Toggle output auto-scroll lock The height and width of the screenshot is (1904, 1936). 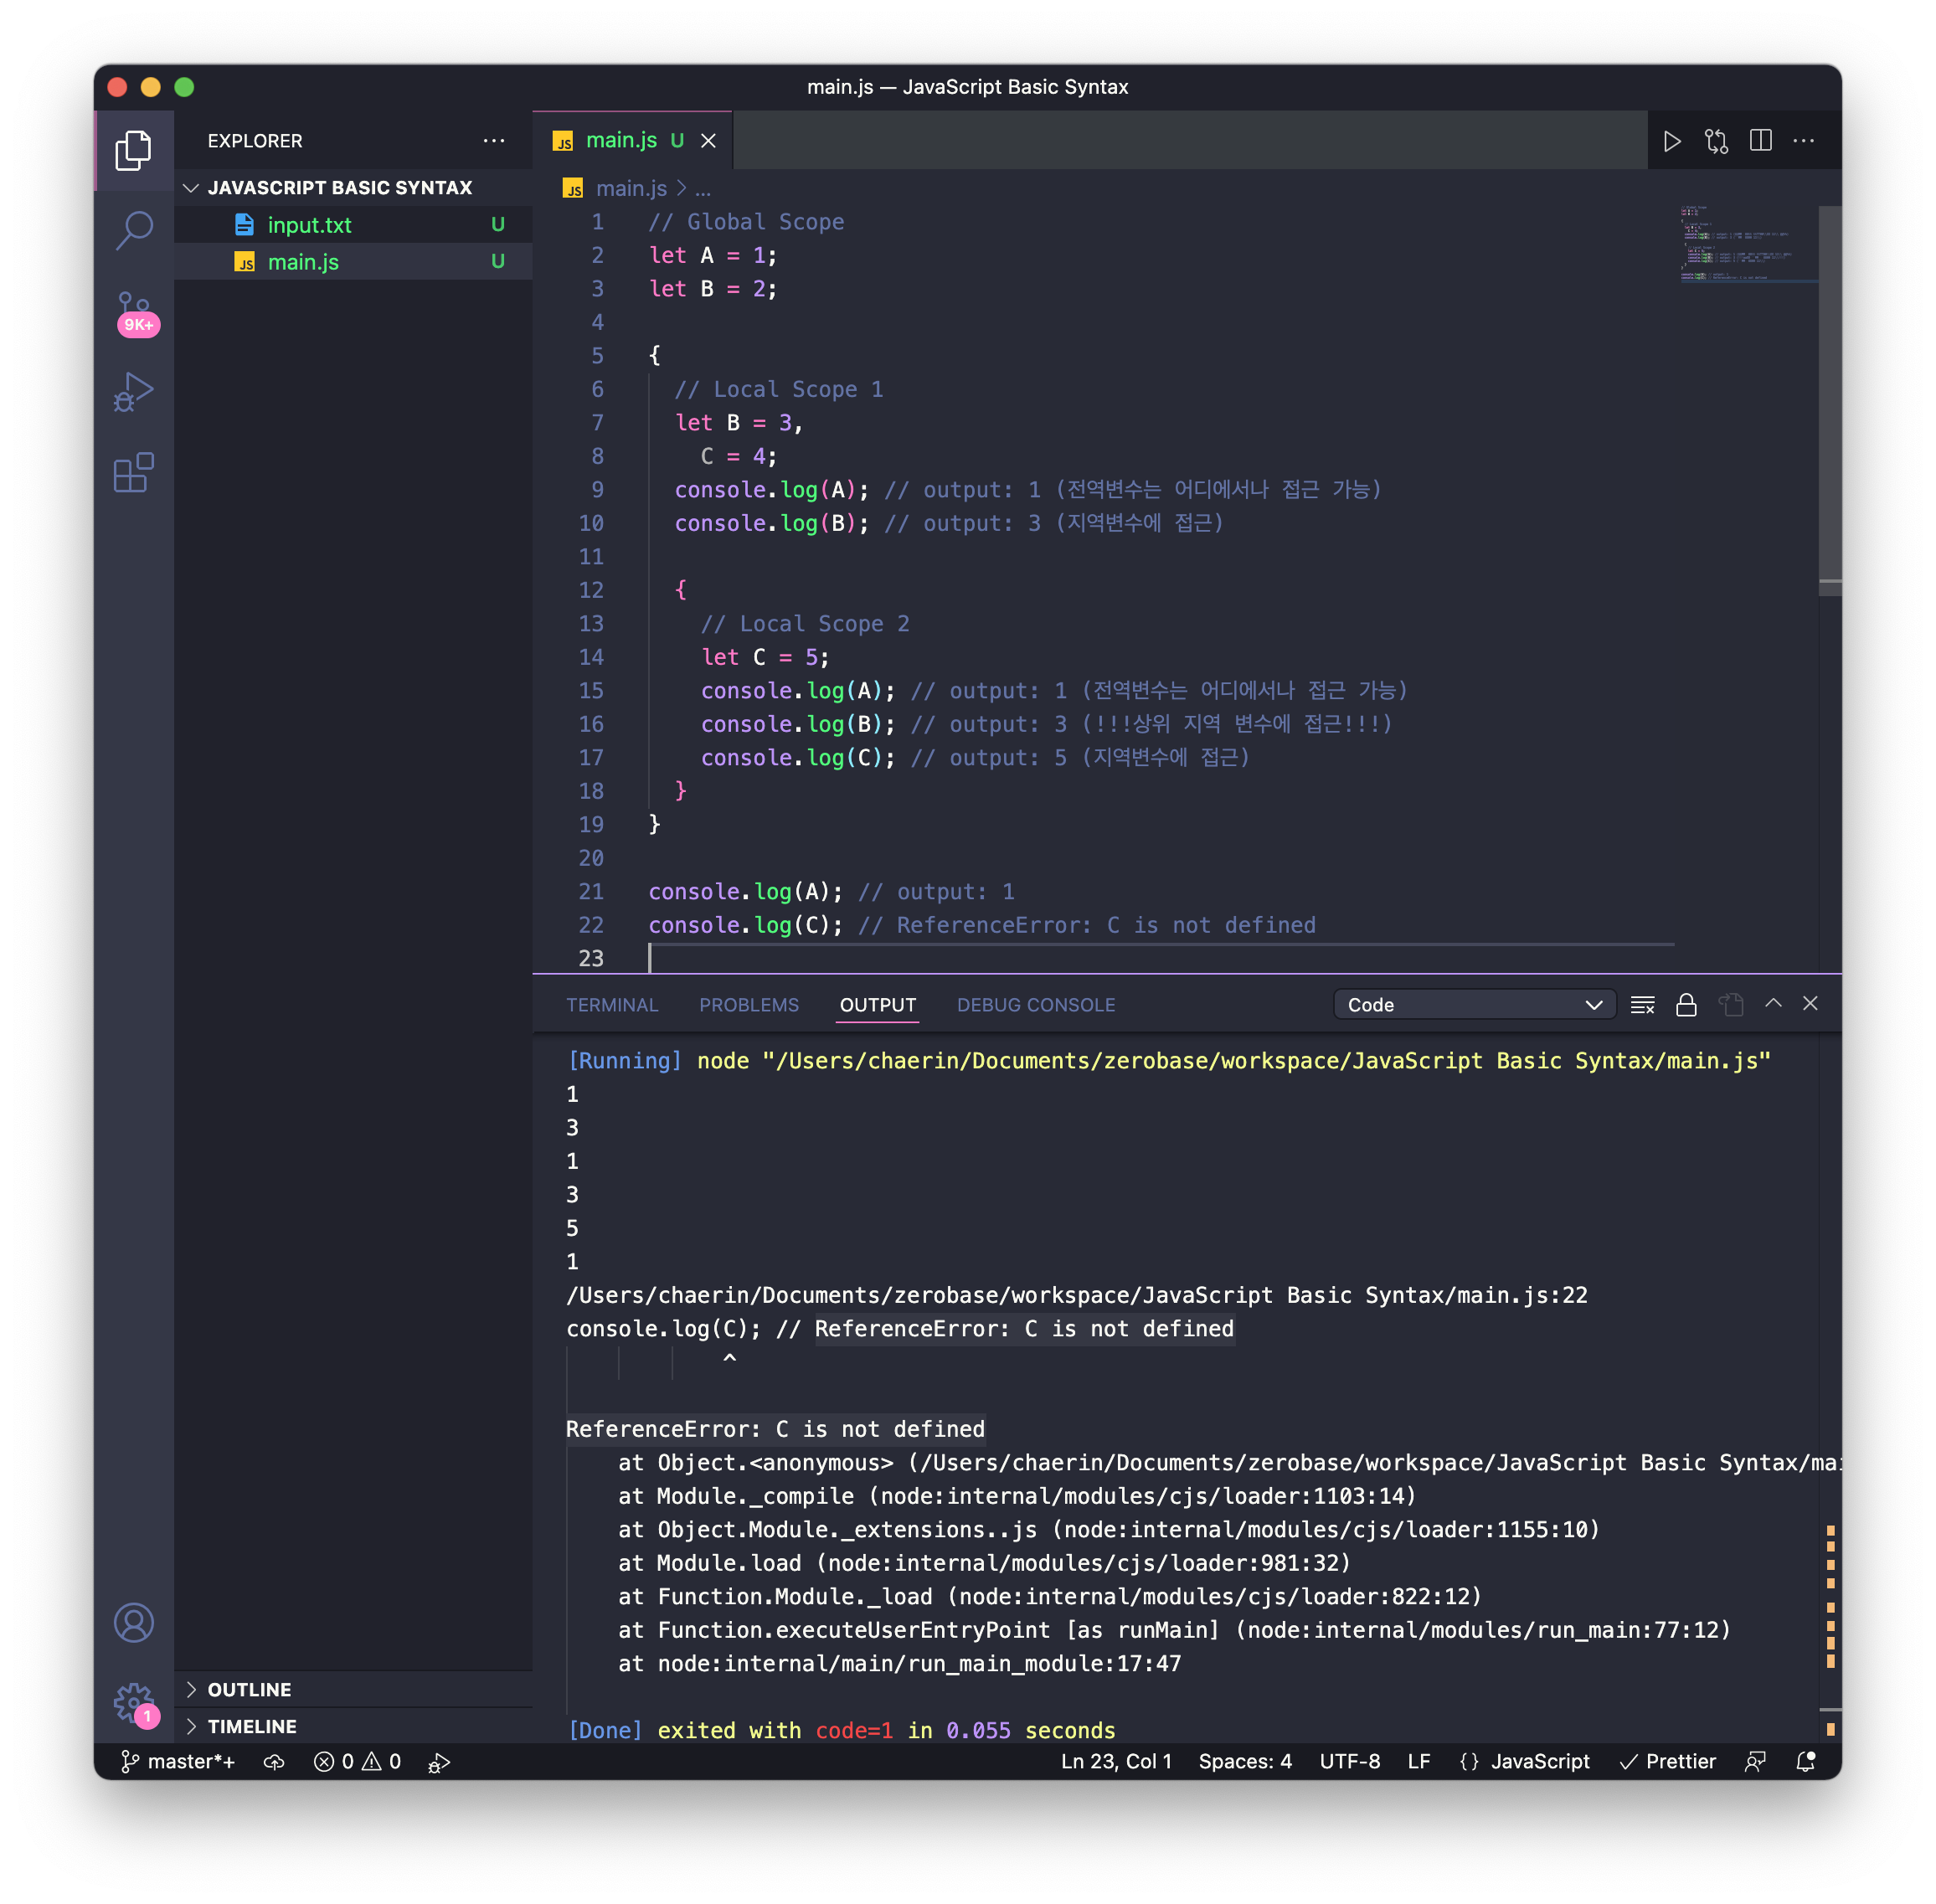[1686, 1005]
